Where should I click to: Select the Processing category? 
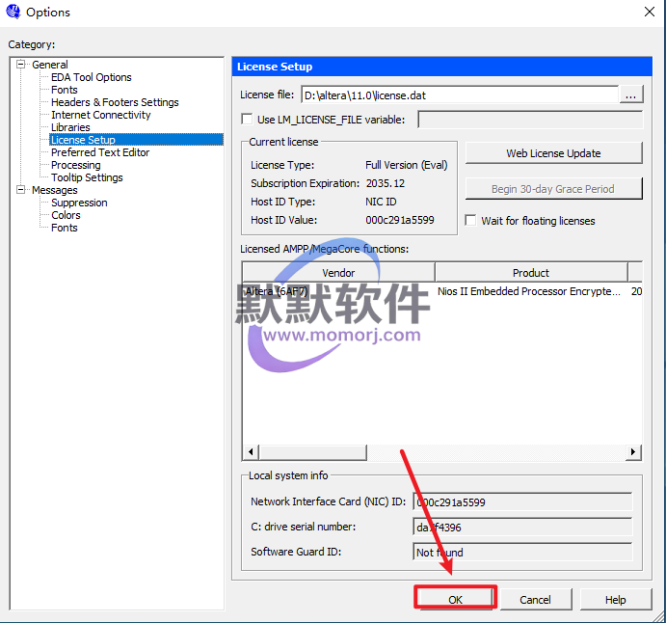point(76,165)
